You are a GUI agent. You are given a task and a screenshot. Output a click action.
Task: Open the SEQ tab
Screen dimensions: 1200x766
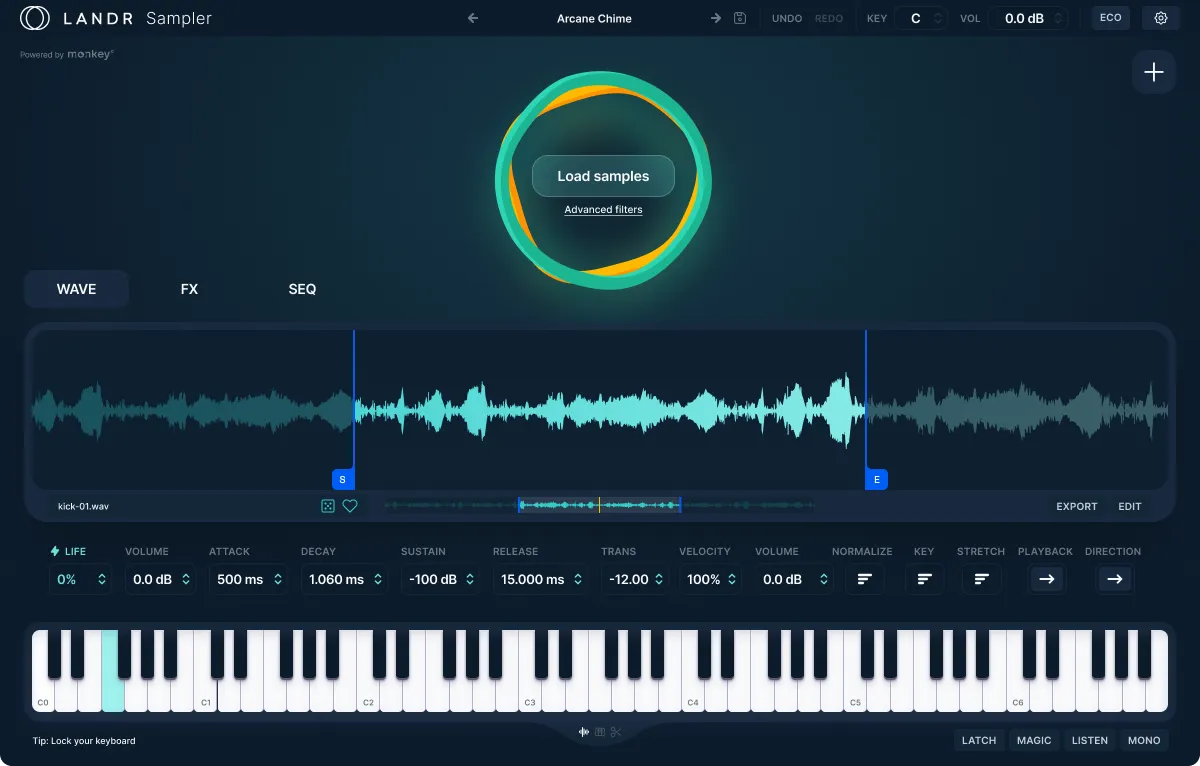pyautogui.click(x=302, y=289)
